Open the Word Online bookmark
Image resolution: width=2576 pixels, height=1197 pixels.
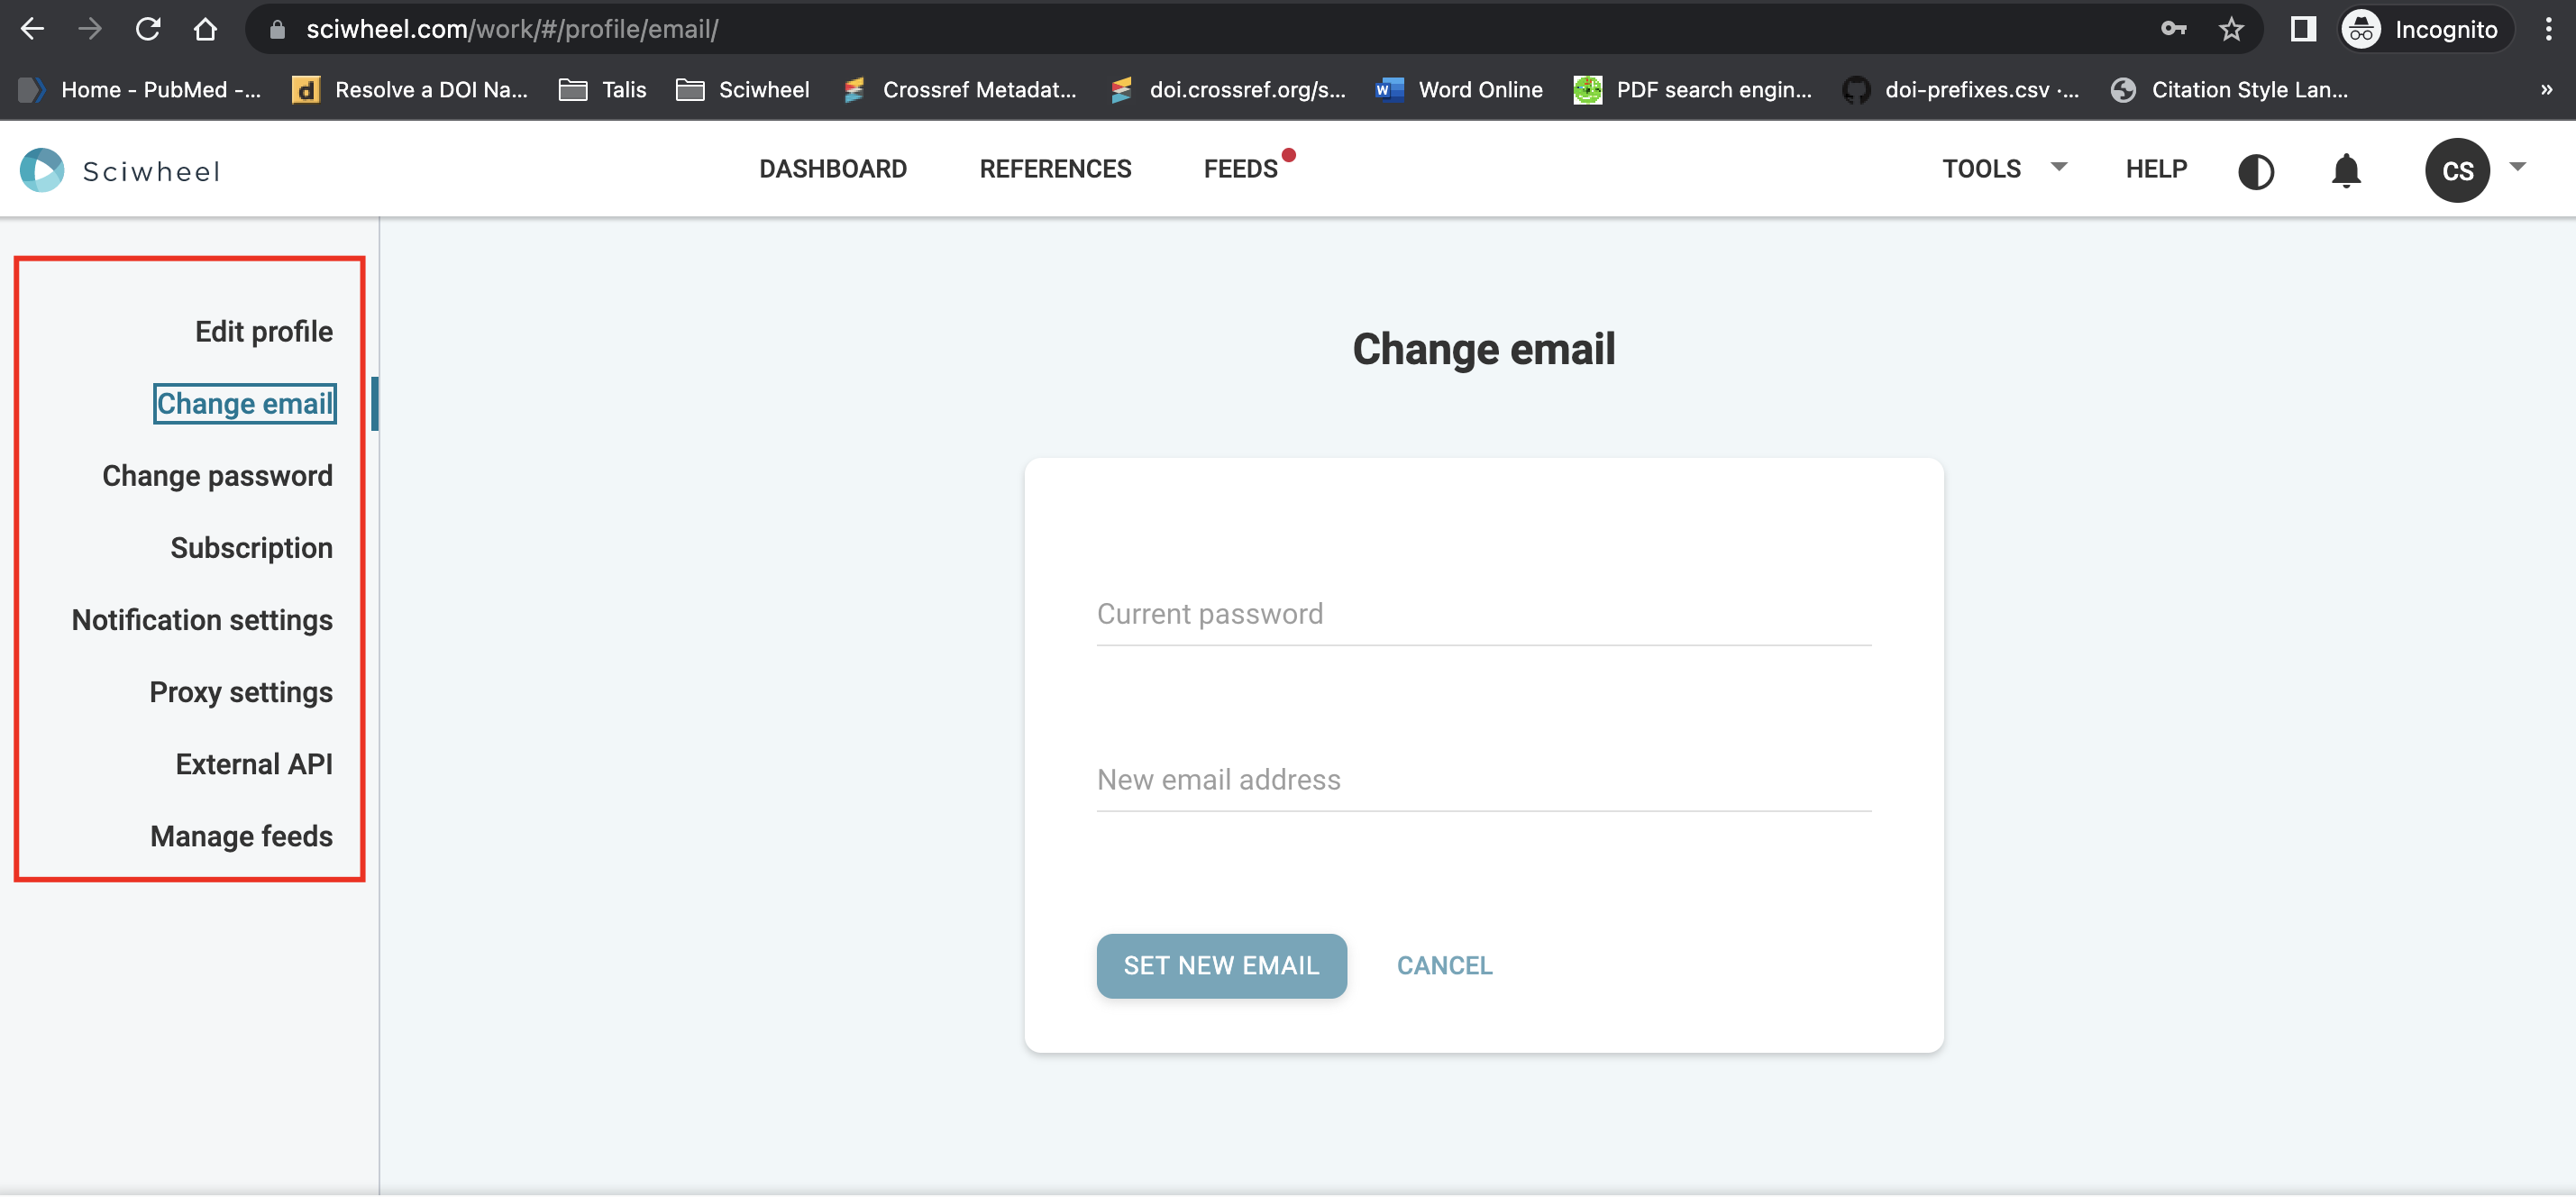coord(1458,90)
